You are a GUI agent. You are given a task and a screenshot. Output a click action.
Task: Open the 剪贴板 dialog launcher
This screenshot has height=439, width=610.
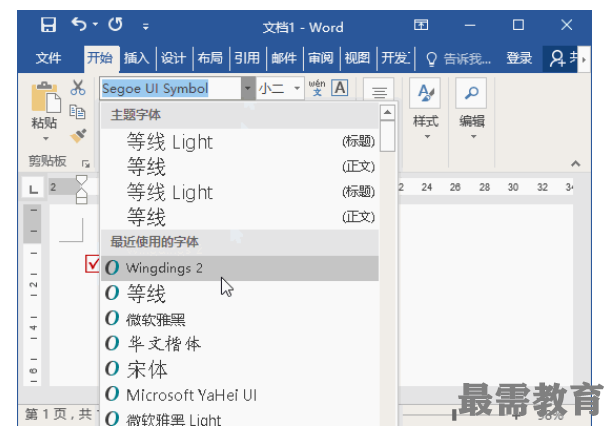pyautogui.click(x=86, y=164)
